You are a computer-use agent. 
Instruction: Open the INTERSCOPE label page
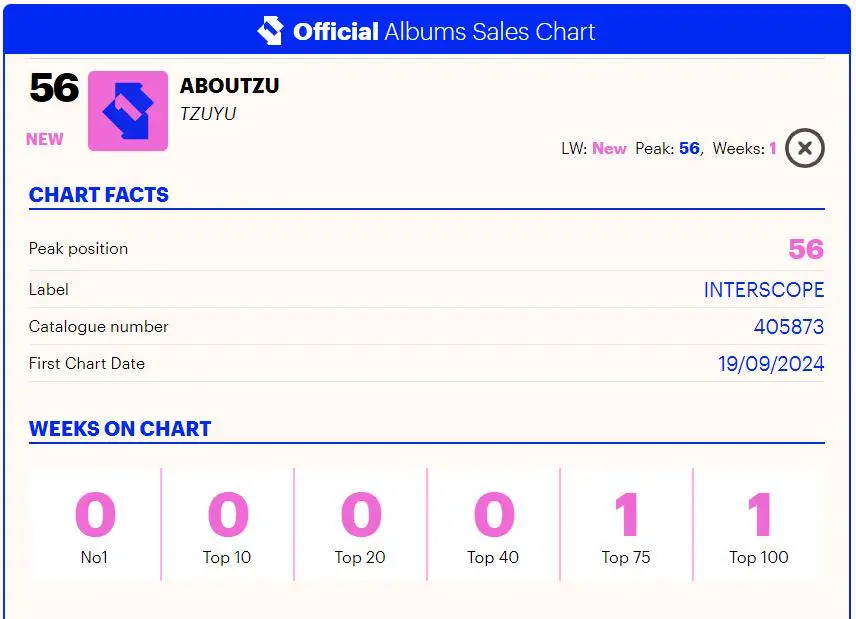point(764,289)
